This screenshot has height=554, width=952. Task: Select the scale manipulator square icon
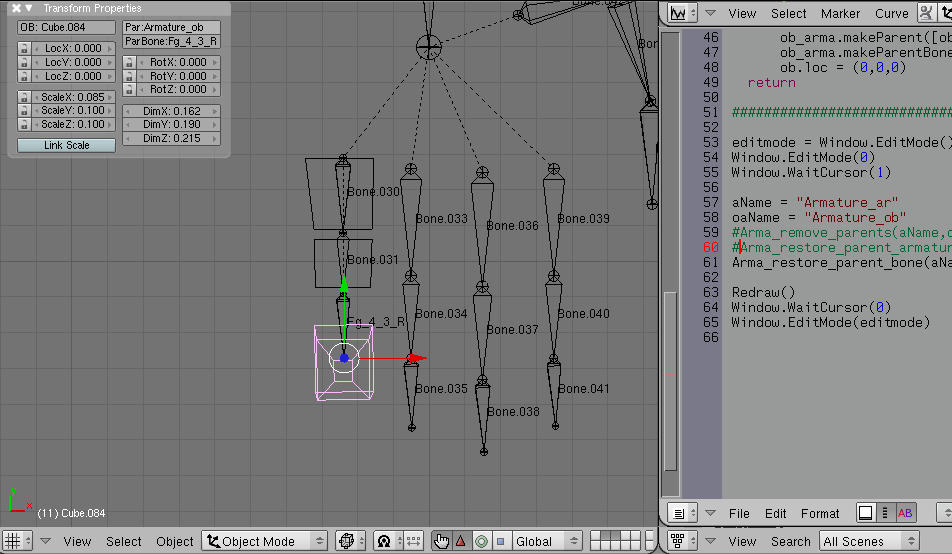pos(500,541)
